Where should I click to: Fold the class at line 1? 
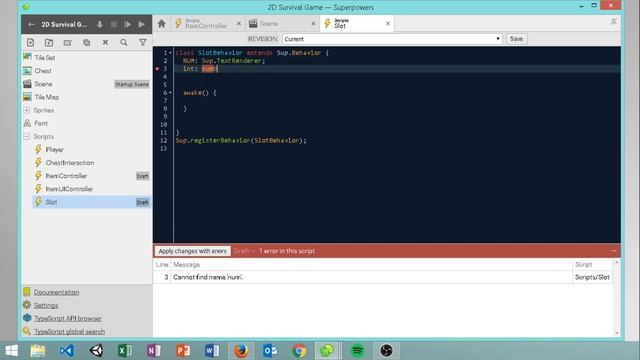170,53
